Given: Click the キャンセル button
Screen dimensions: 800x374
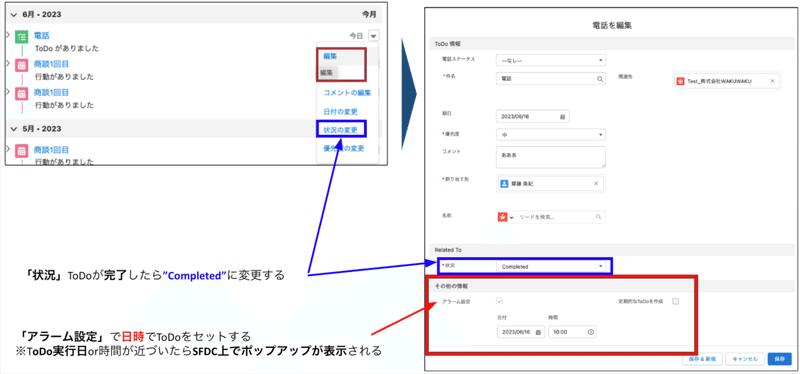Looking at the screenshot, I should (745, 359).
